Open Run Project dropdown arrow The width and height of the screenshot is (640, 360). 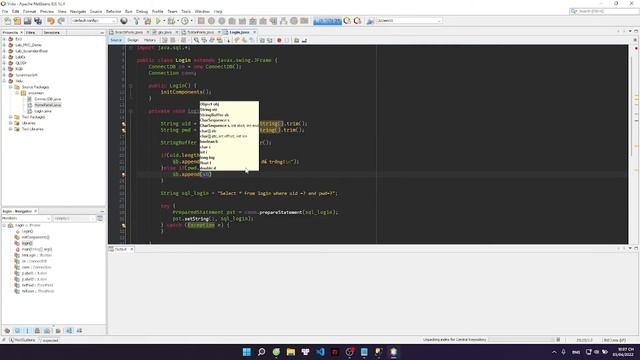[x=164, y=21]
